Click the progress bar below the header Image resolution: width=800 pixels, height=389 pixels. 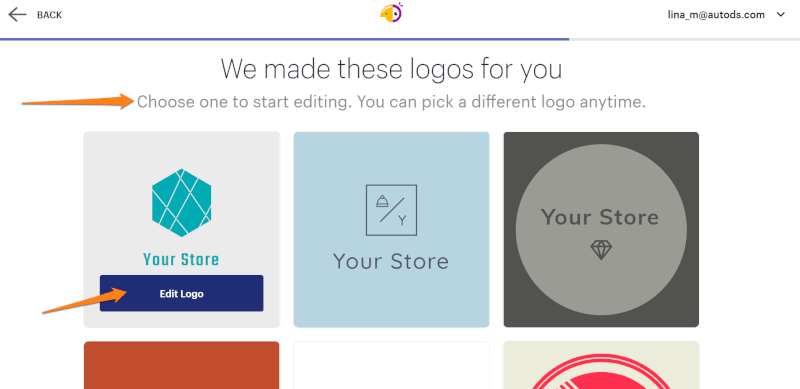click(x=400, y=39)
